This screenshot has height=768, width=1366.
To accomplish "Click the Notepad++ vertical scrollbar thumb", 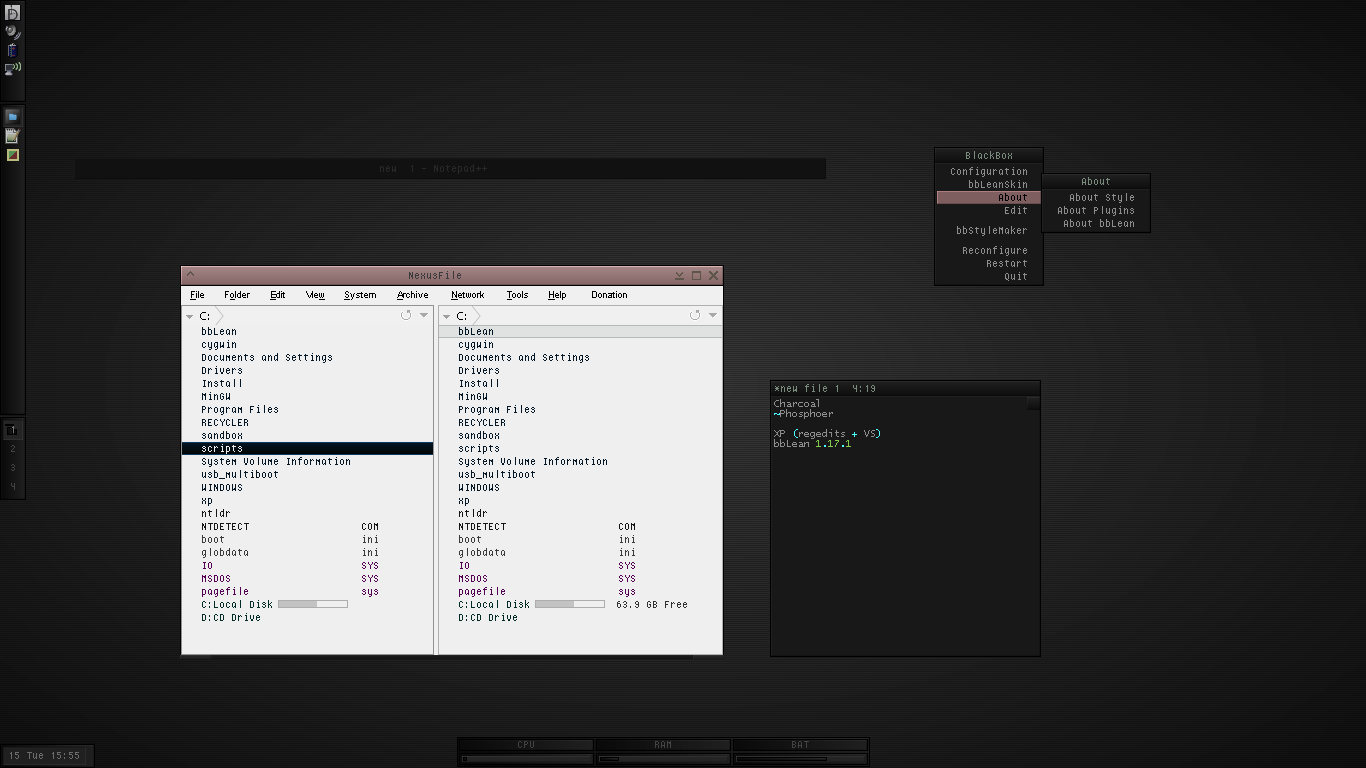I will point(1033,404).
